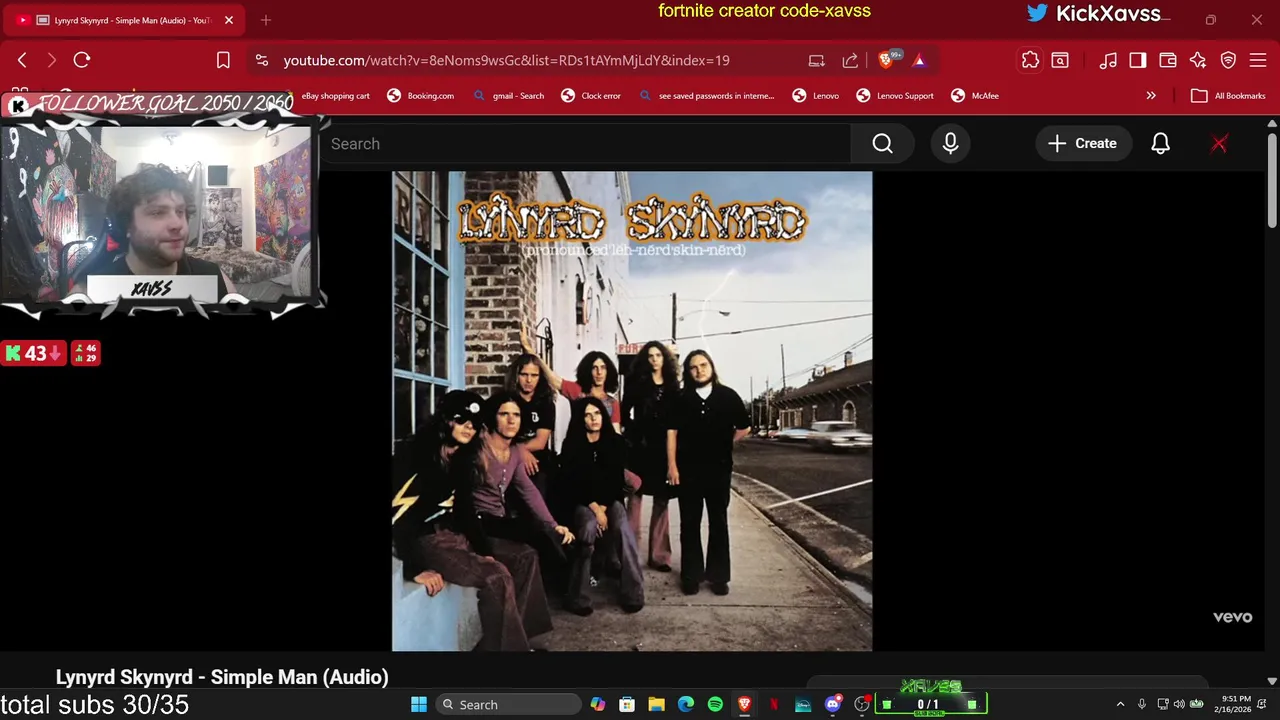Search with voice using microphone icon
The image size is (1280, 720).
(950, 144)
